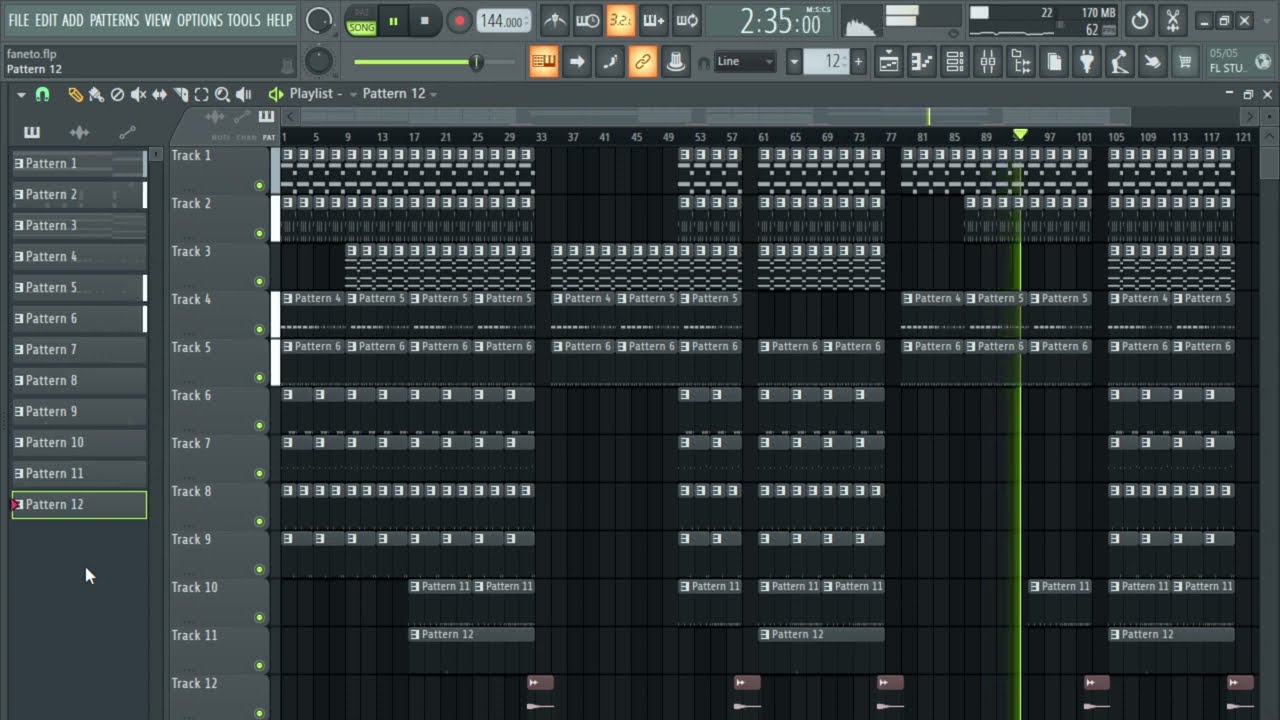This screenshot has width=1280, height=720.
Task: Open the playlist options arrow menu
Action: (x=21, y=94)
